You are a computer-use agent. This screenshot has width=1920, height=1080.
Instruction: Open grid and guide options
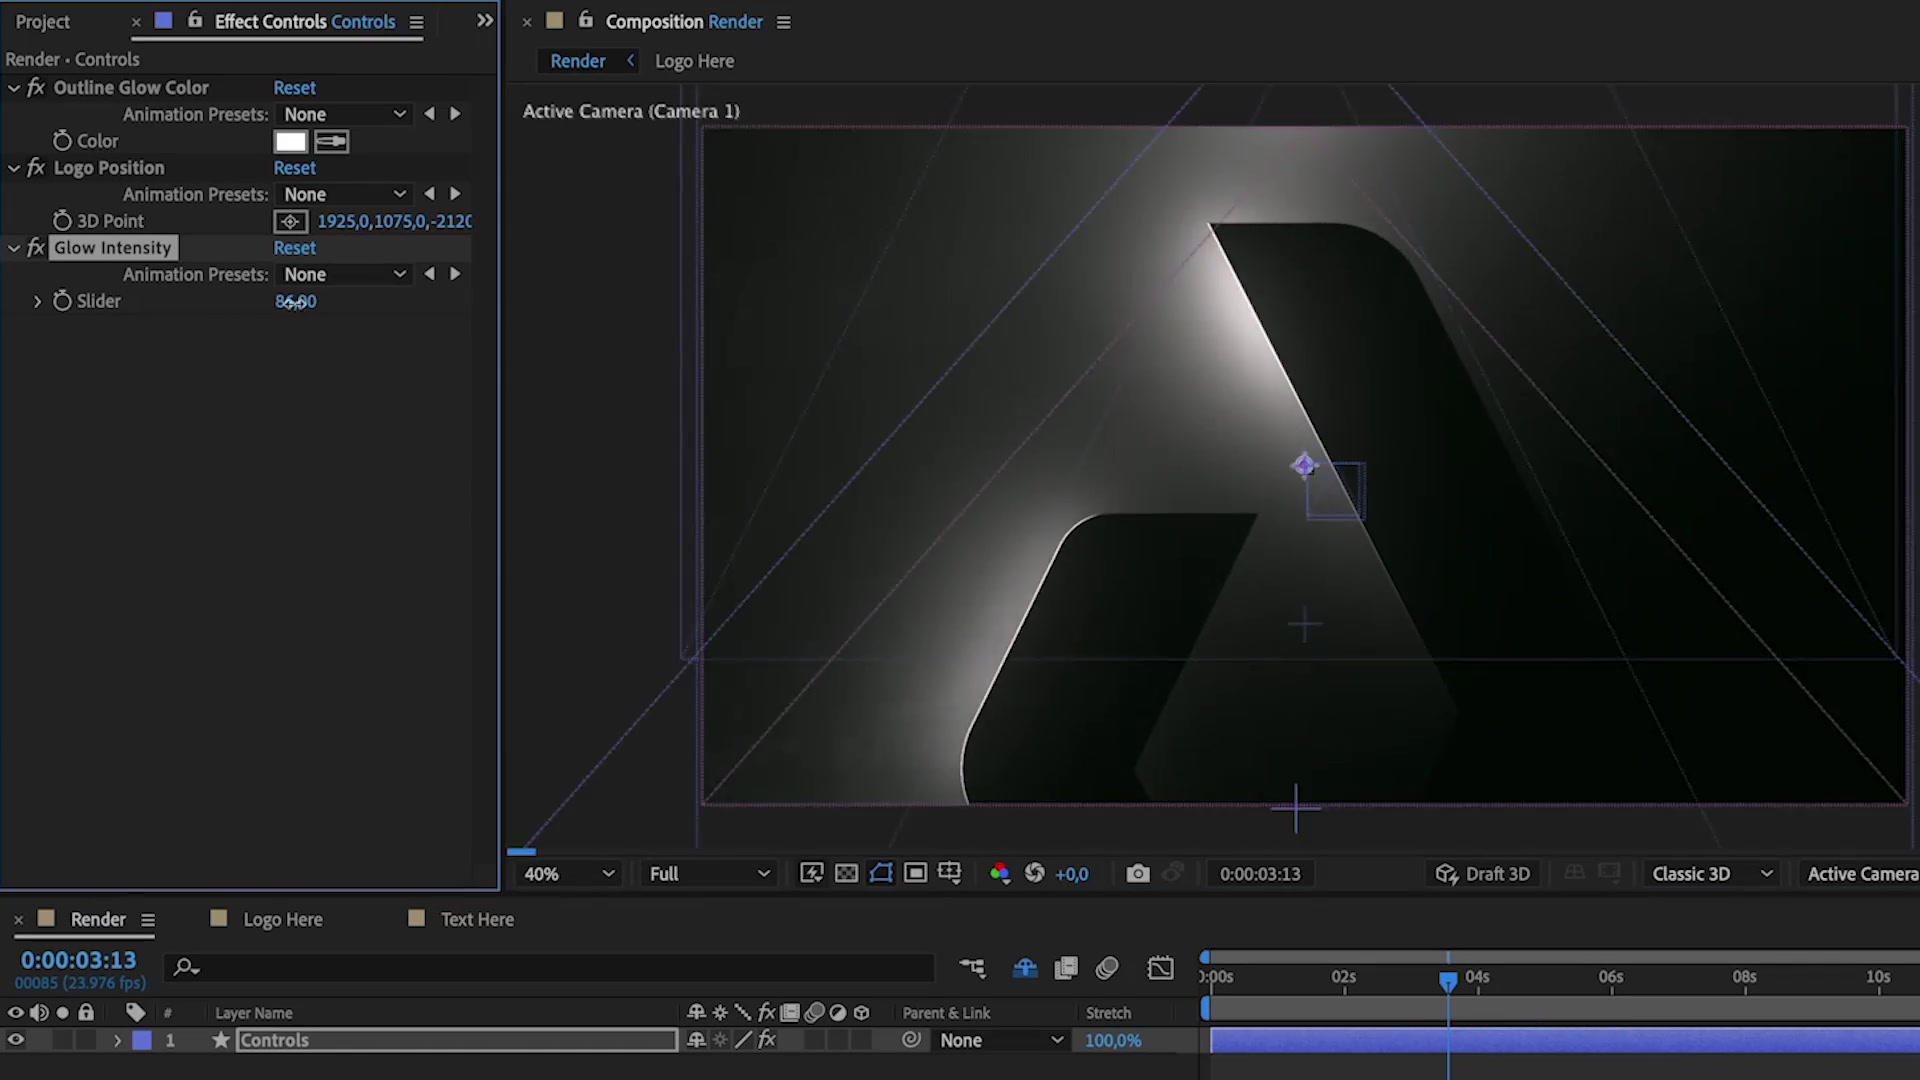(x=949, y=873)
